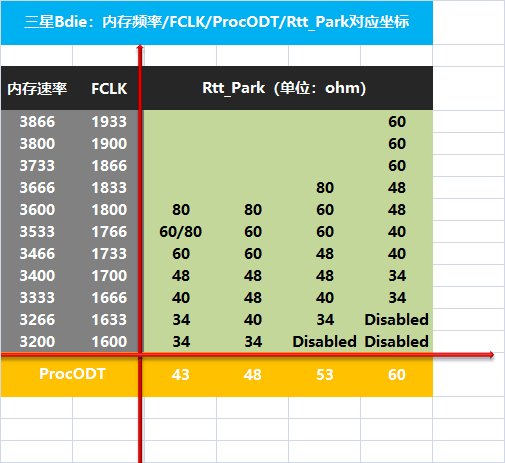Select ProcODT value 53

tap(325, 375)
